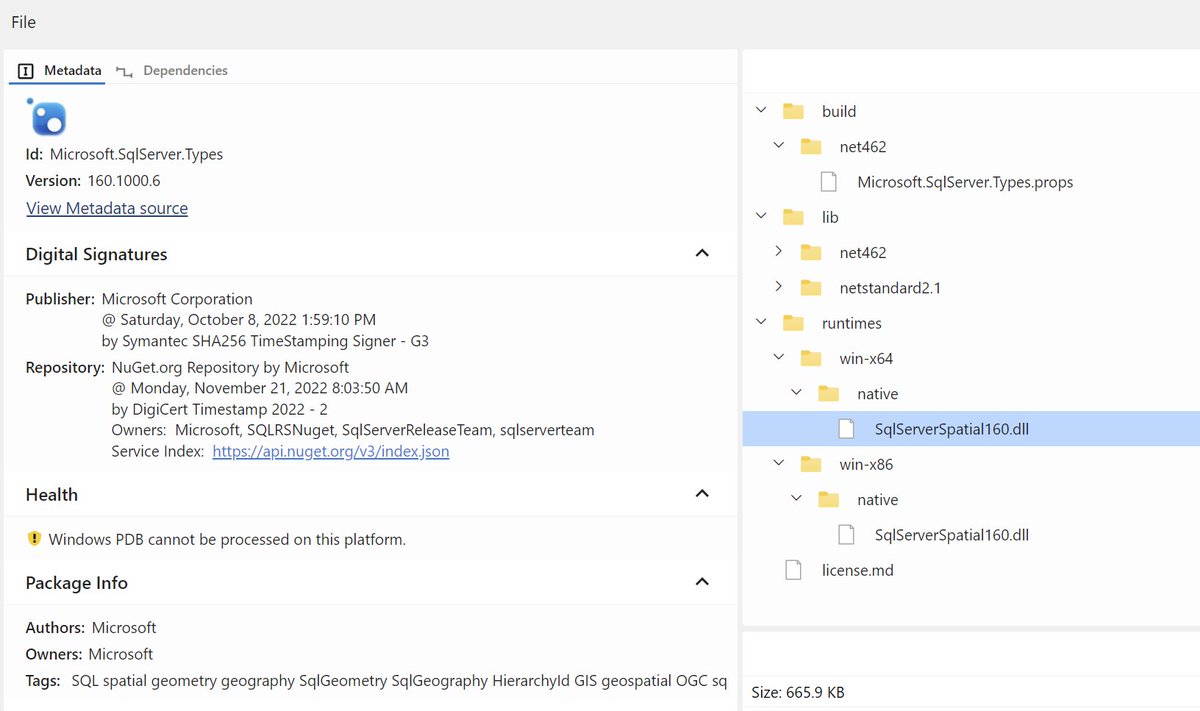Screen dimensions: 1200x711
Task: Click the netstandard2.1 folder icon
Action: coord(811,288)
